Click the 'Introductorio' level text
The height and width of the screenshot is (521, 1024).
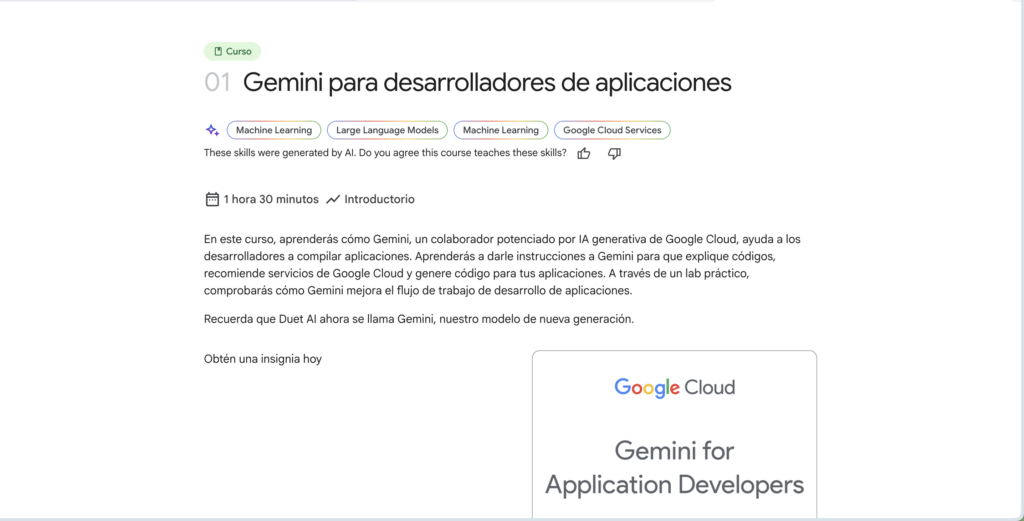click(379, 199)
